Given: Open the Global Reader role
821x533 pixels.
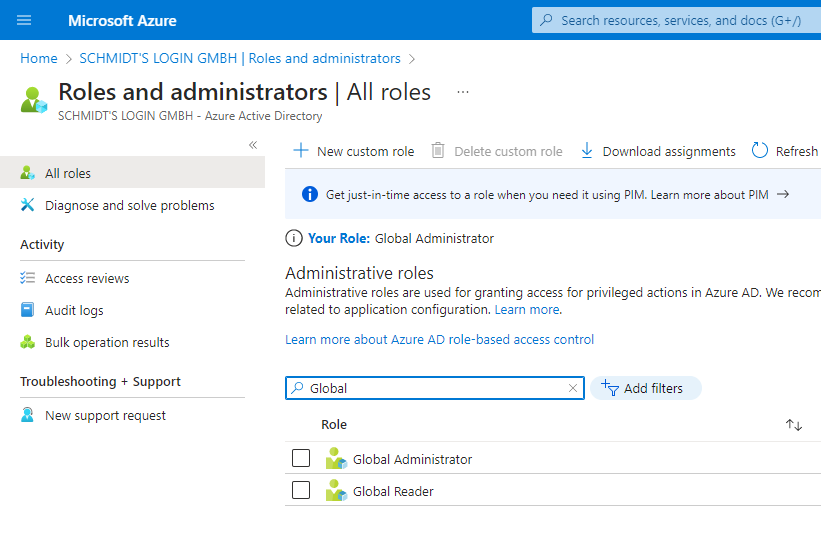Looking at the screenshot, I should [x=393, y=491].
